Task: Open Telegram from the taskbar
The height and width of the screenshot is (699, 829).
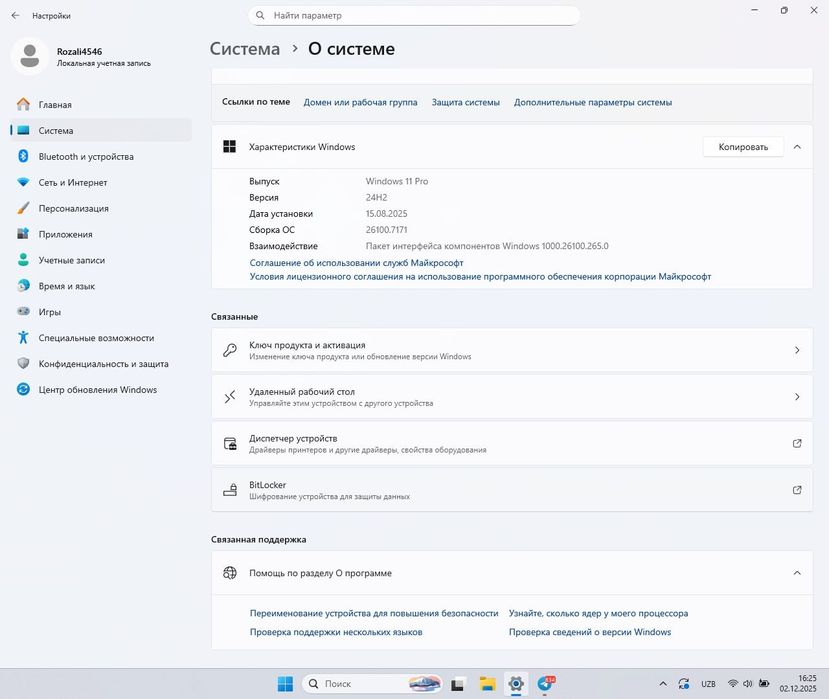Action: point(546,684)
